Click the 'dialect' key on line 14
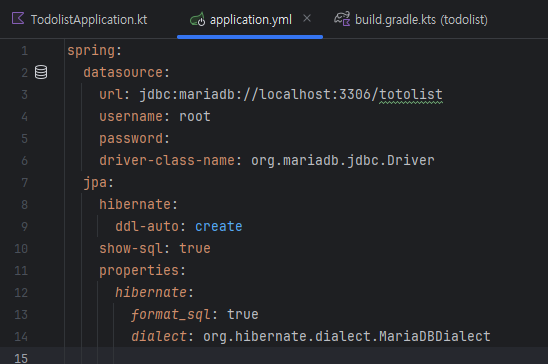 tap(159, 336)
